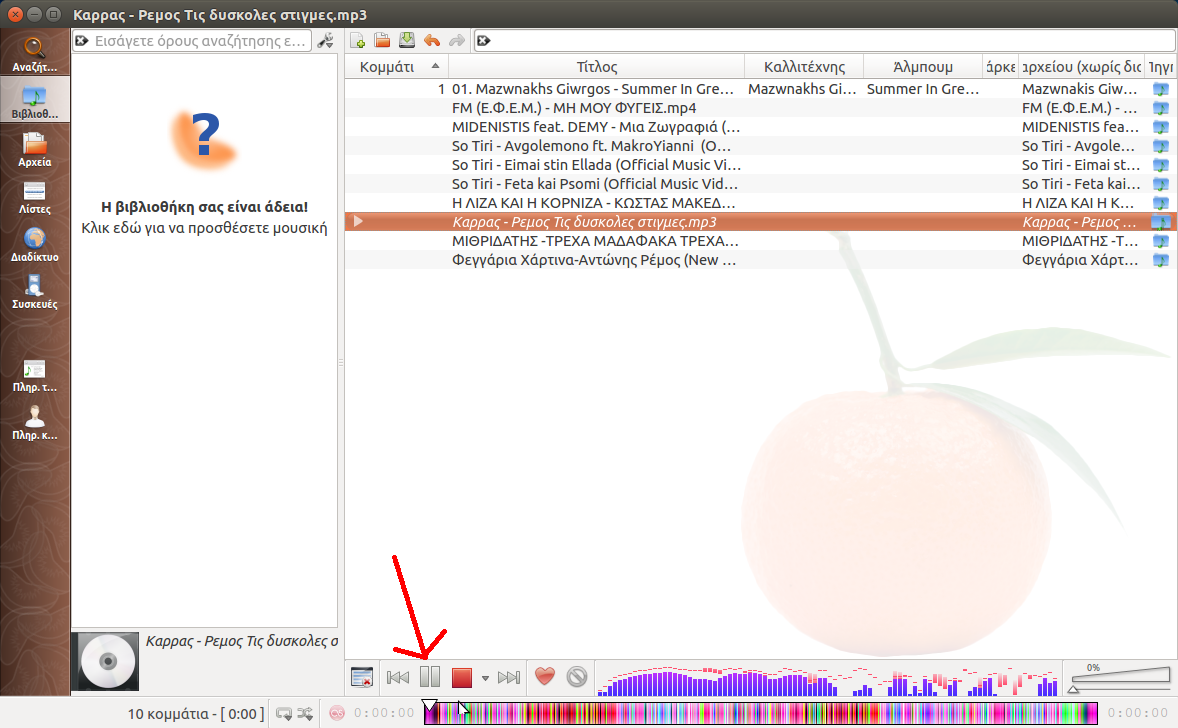Skip to next track
The height and width of the screenshot is (728, 1178).
509,678
